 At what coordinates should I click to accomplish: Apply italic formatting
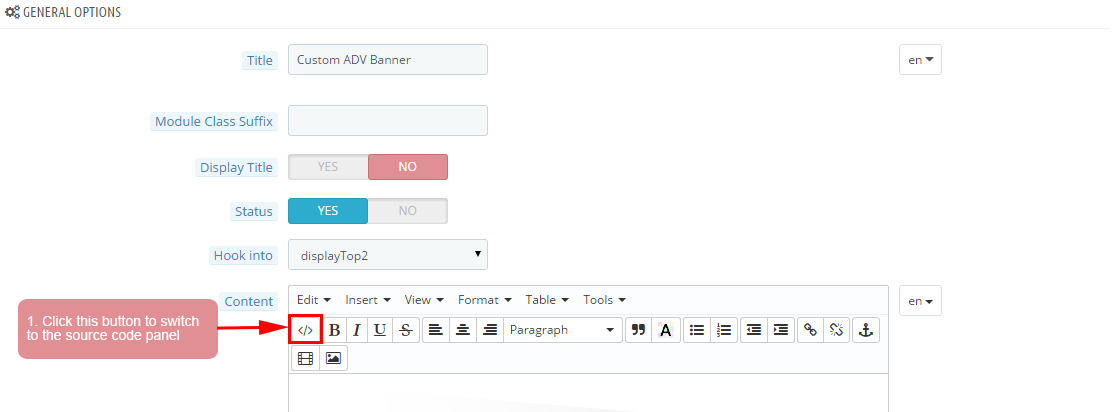pos(357,330)
